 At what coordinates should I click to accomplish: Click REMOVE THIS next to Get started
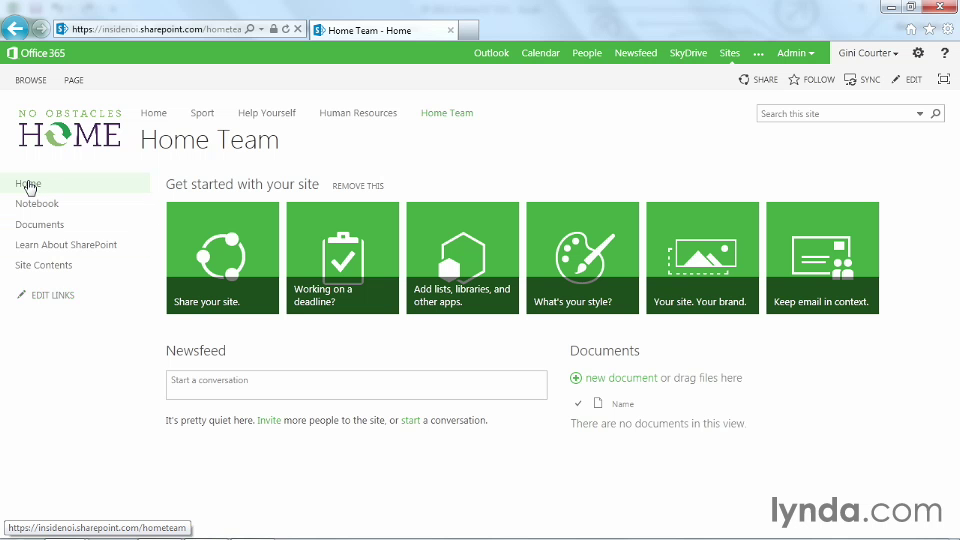358,186
